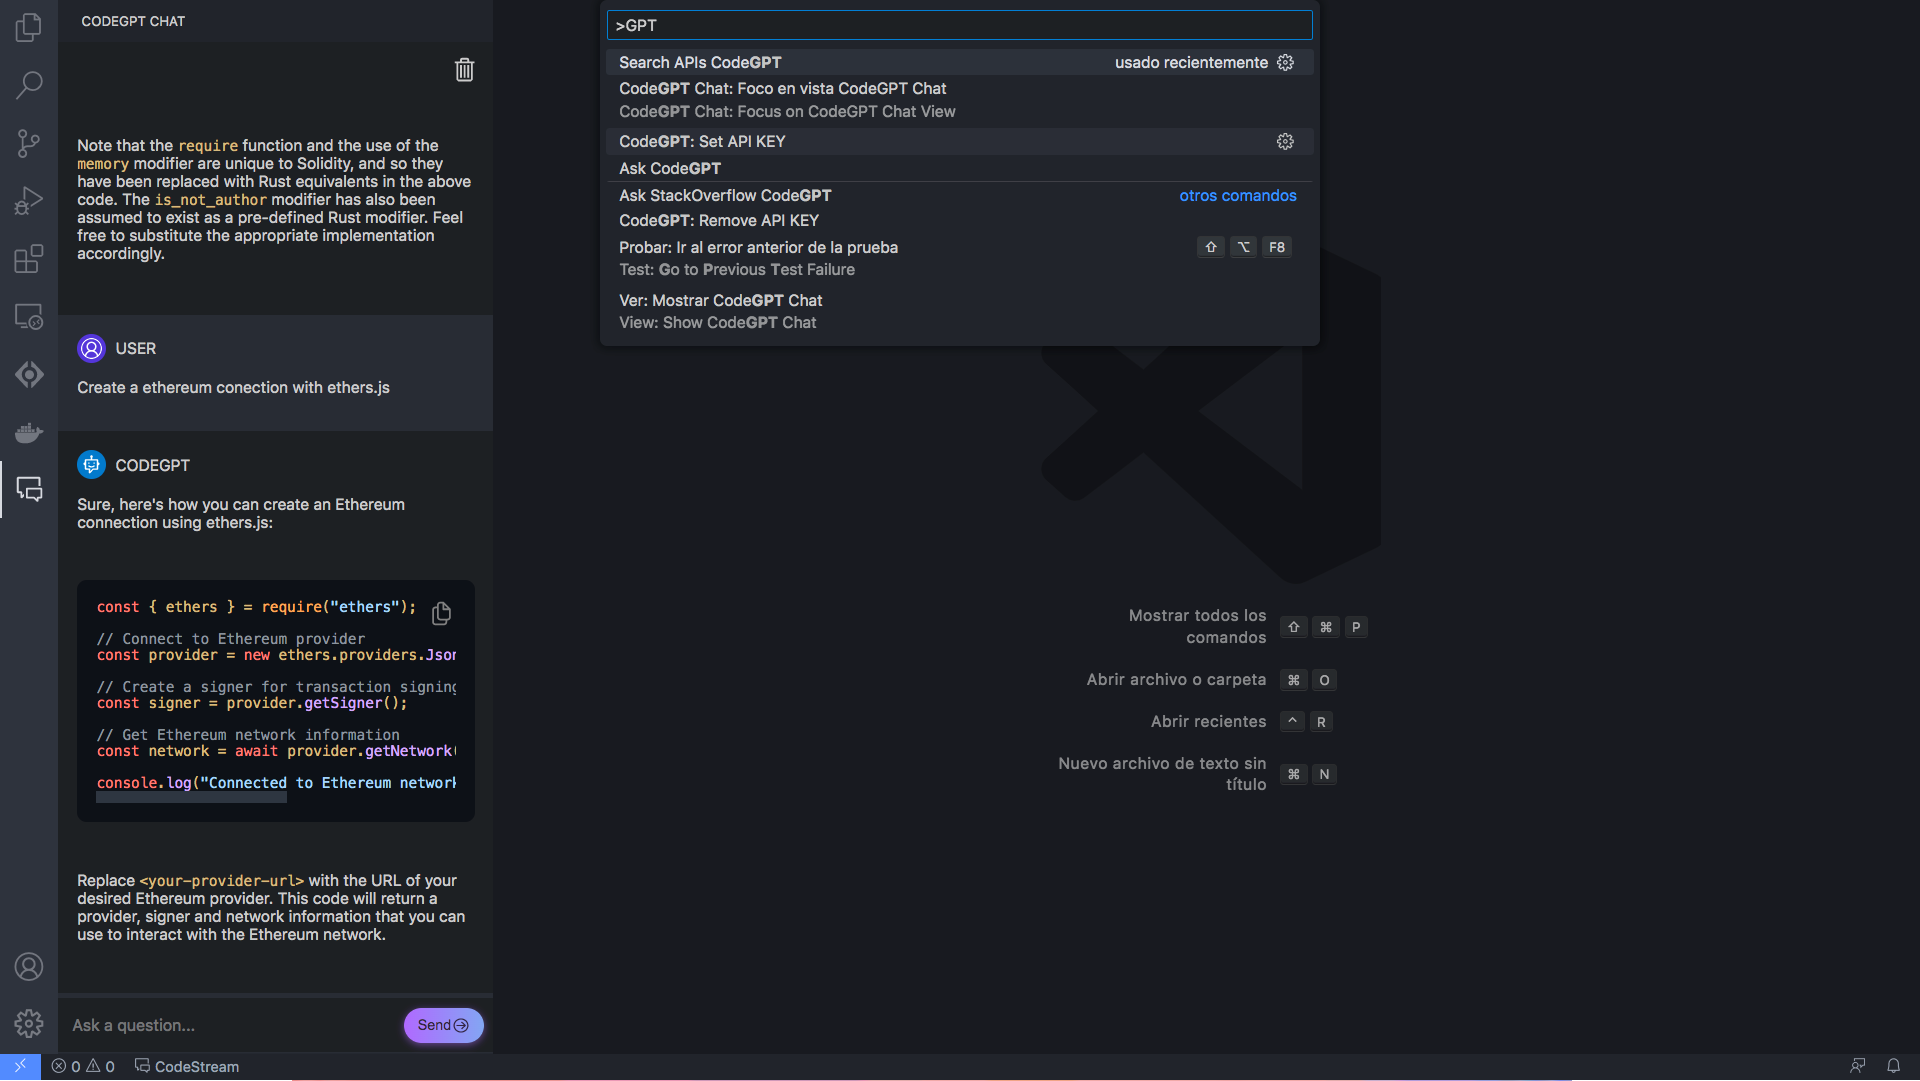Click the 'otros comandos' label
The width and height of the screenshot is (1920, 1081).
point(1237,196)
